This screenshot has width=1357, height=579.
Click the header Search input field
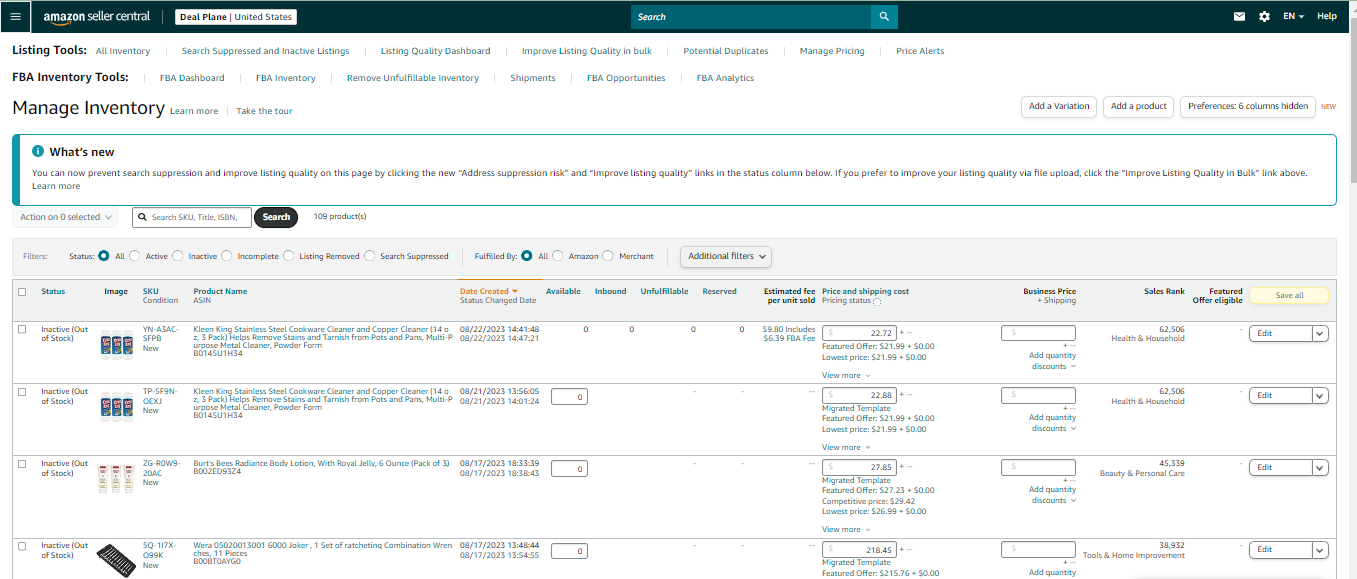(751, 16)
